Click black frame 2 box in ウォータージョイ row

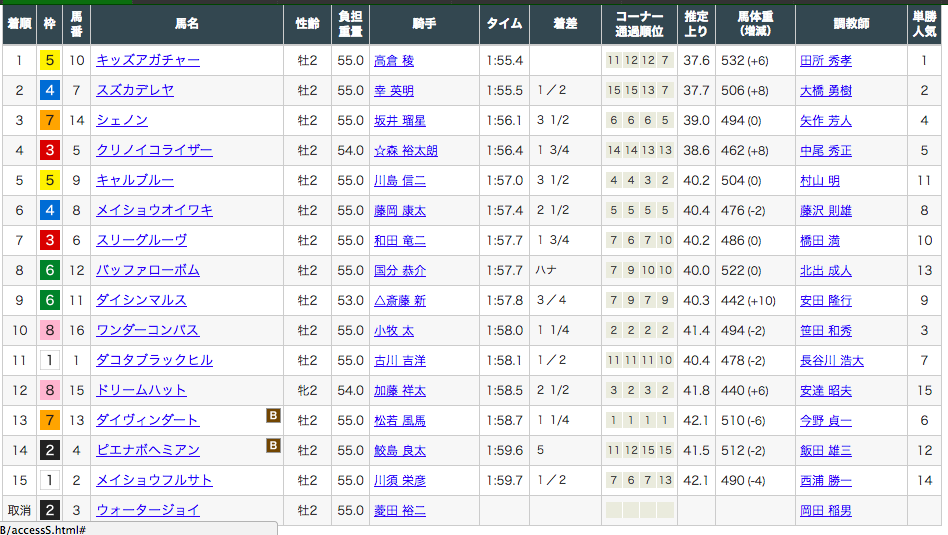pos(50,510)
